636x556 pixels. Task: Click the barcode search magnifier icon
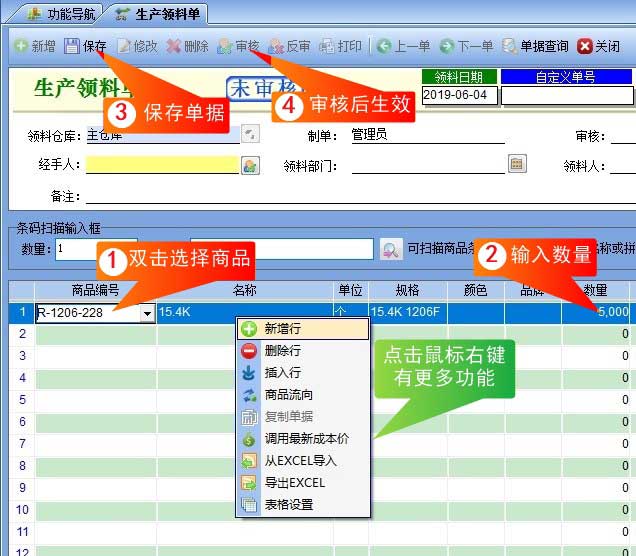391,249
